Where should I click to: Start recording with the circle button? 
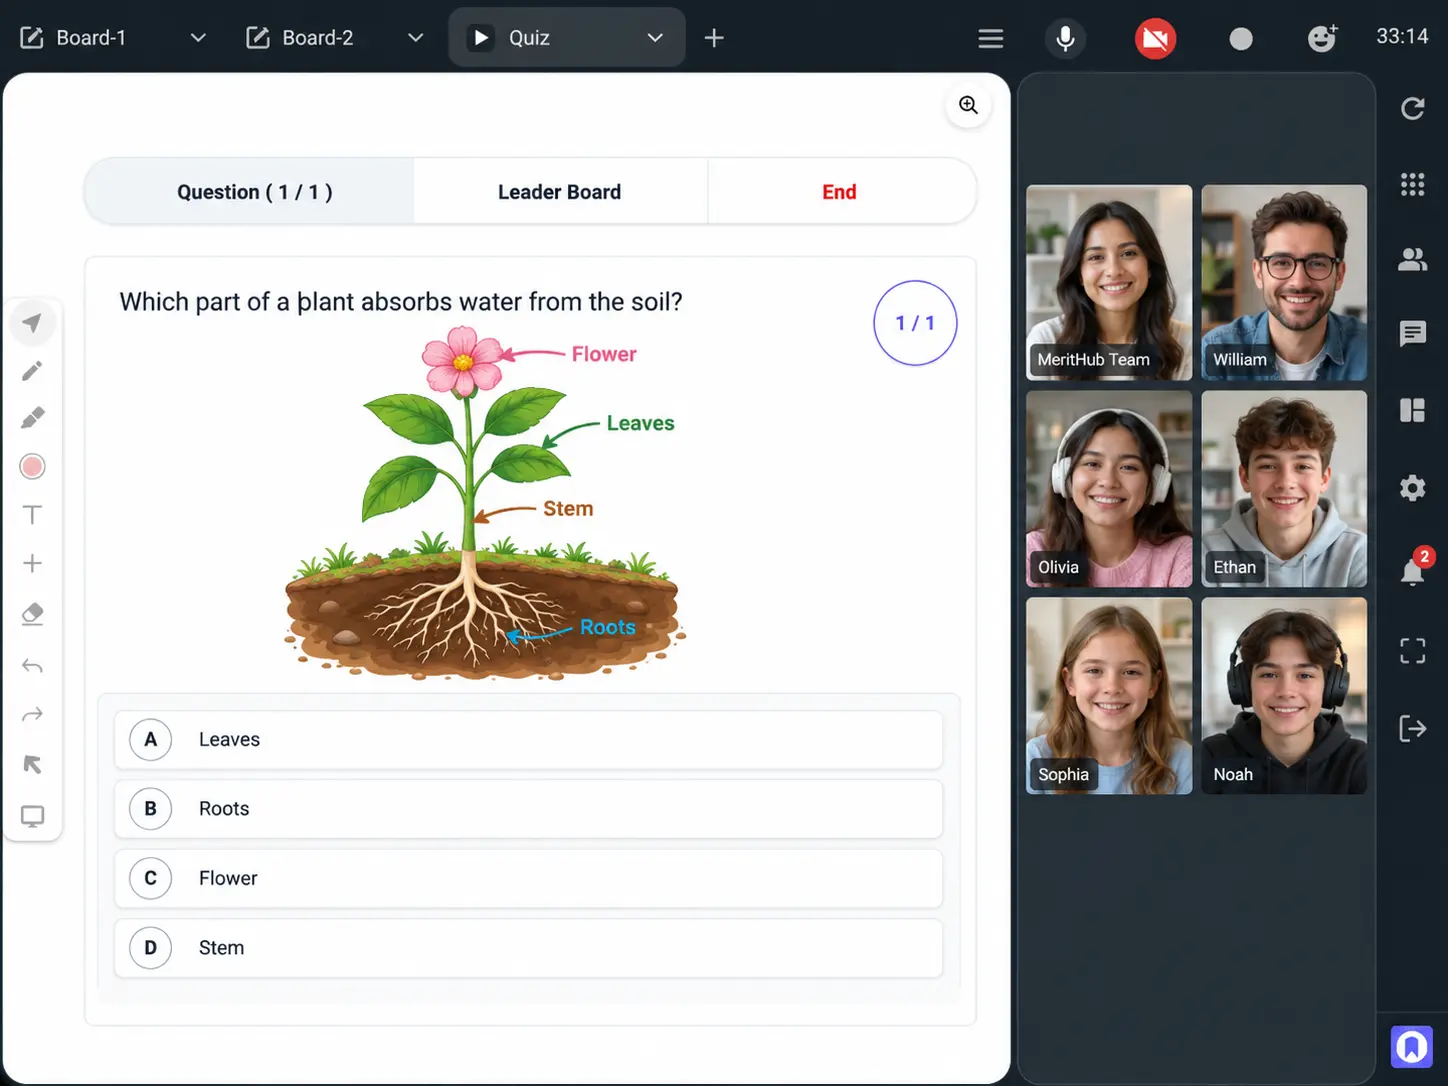1241,38
